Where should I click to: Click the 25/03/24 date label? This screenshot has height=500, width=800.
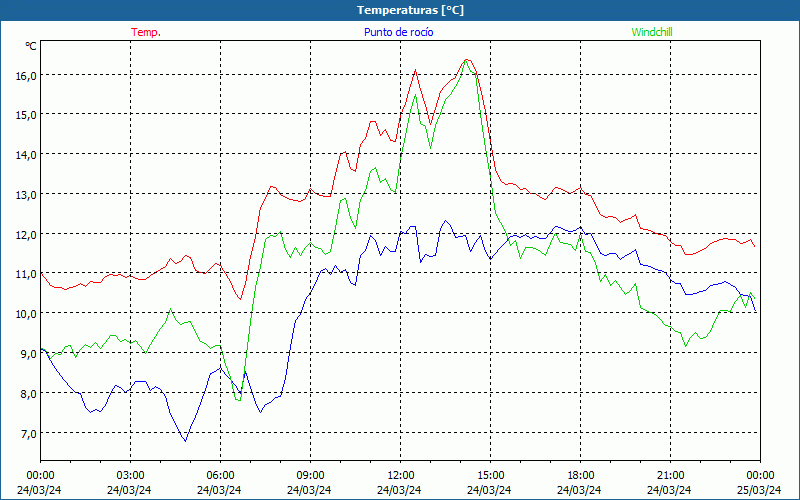[759, 490]
